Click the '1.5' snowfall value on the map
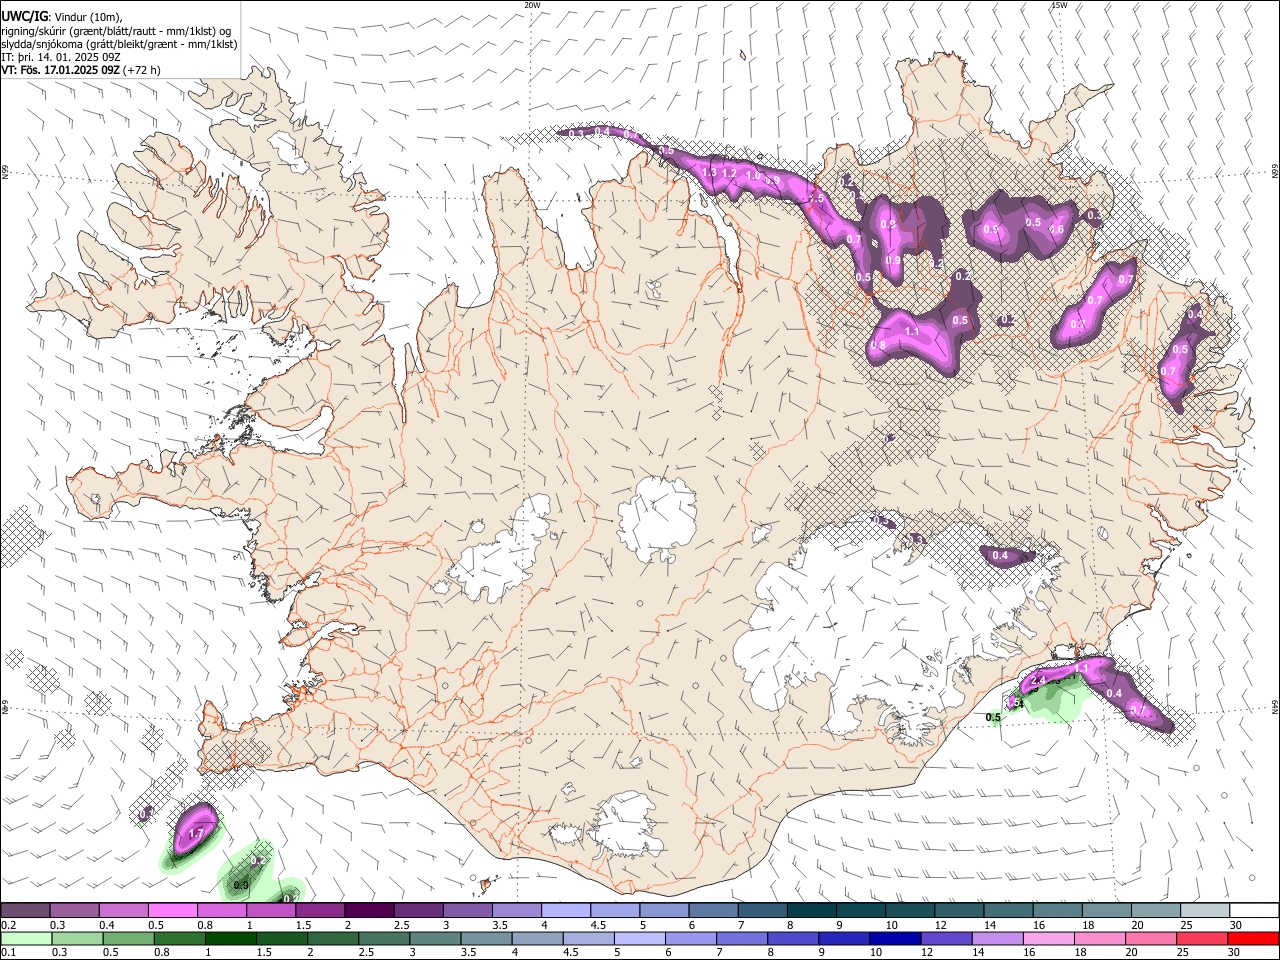Viewport: 1280px width, 960px height. pyautogui.click(x=816, y=199)
